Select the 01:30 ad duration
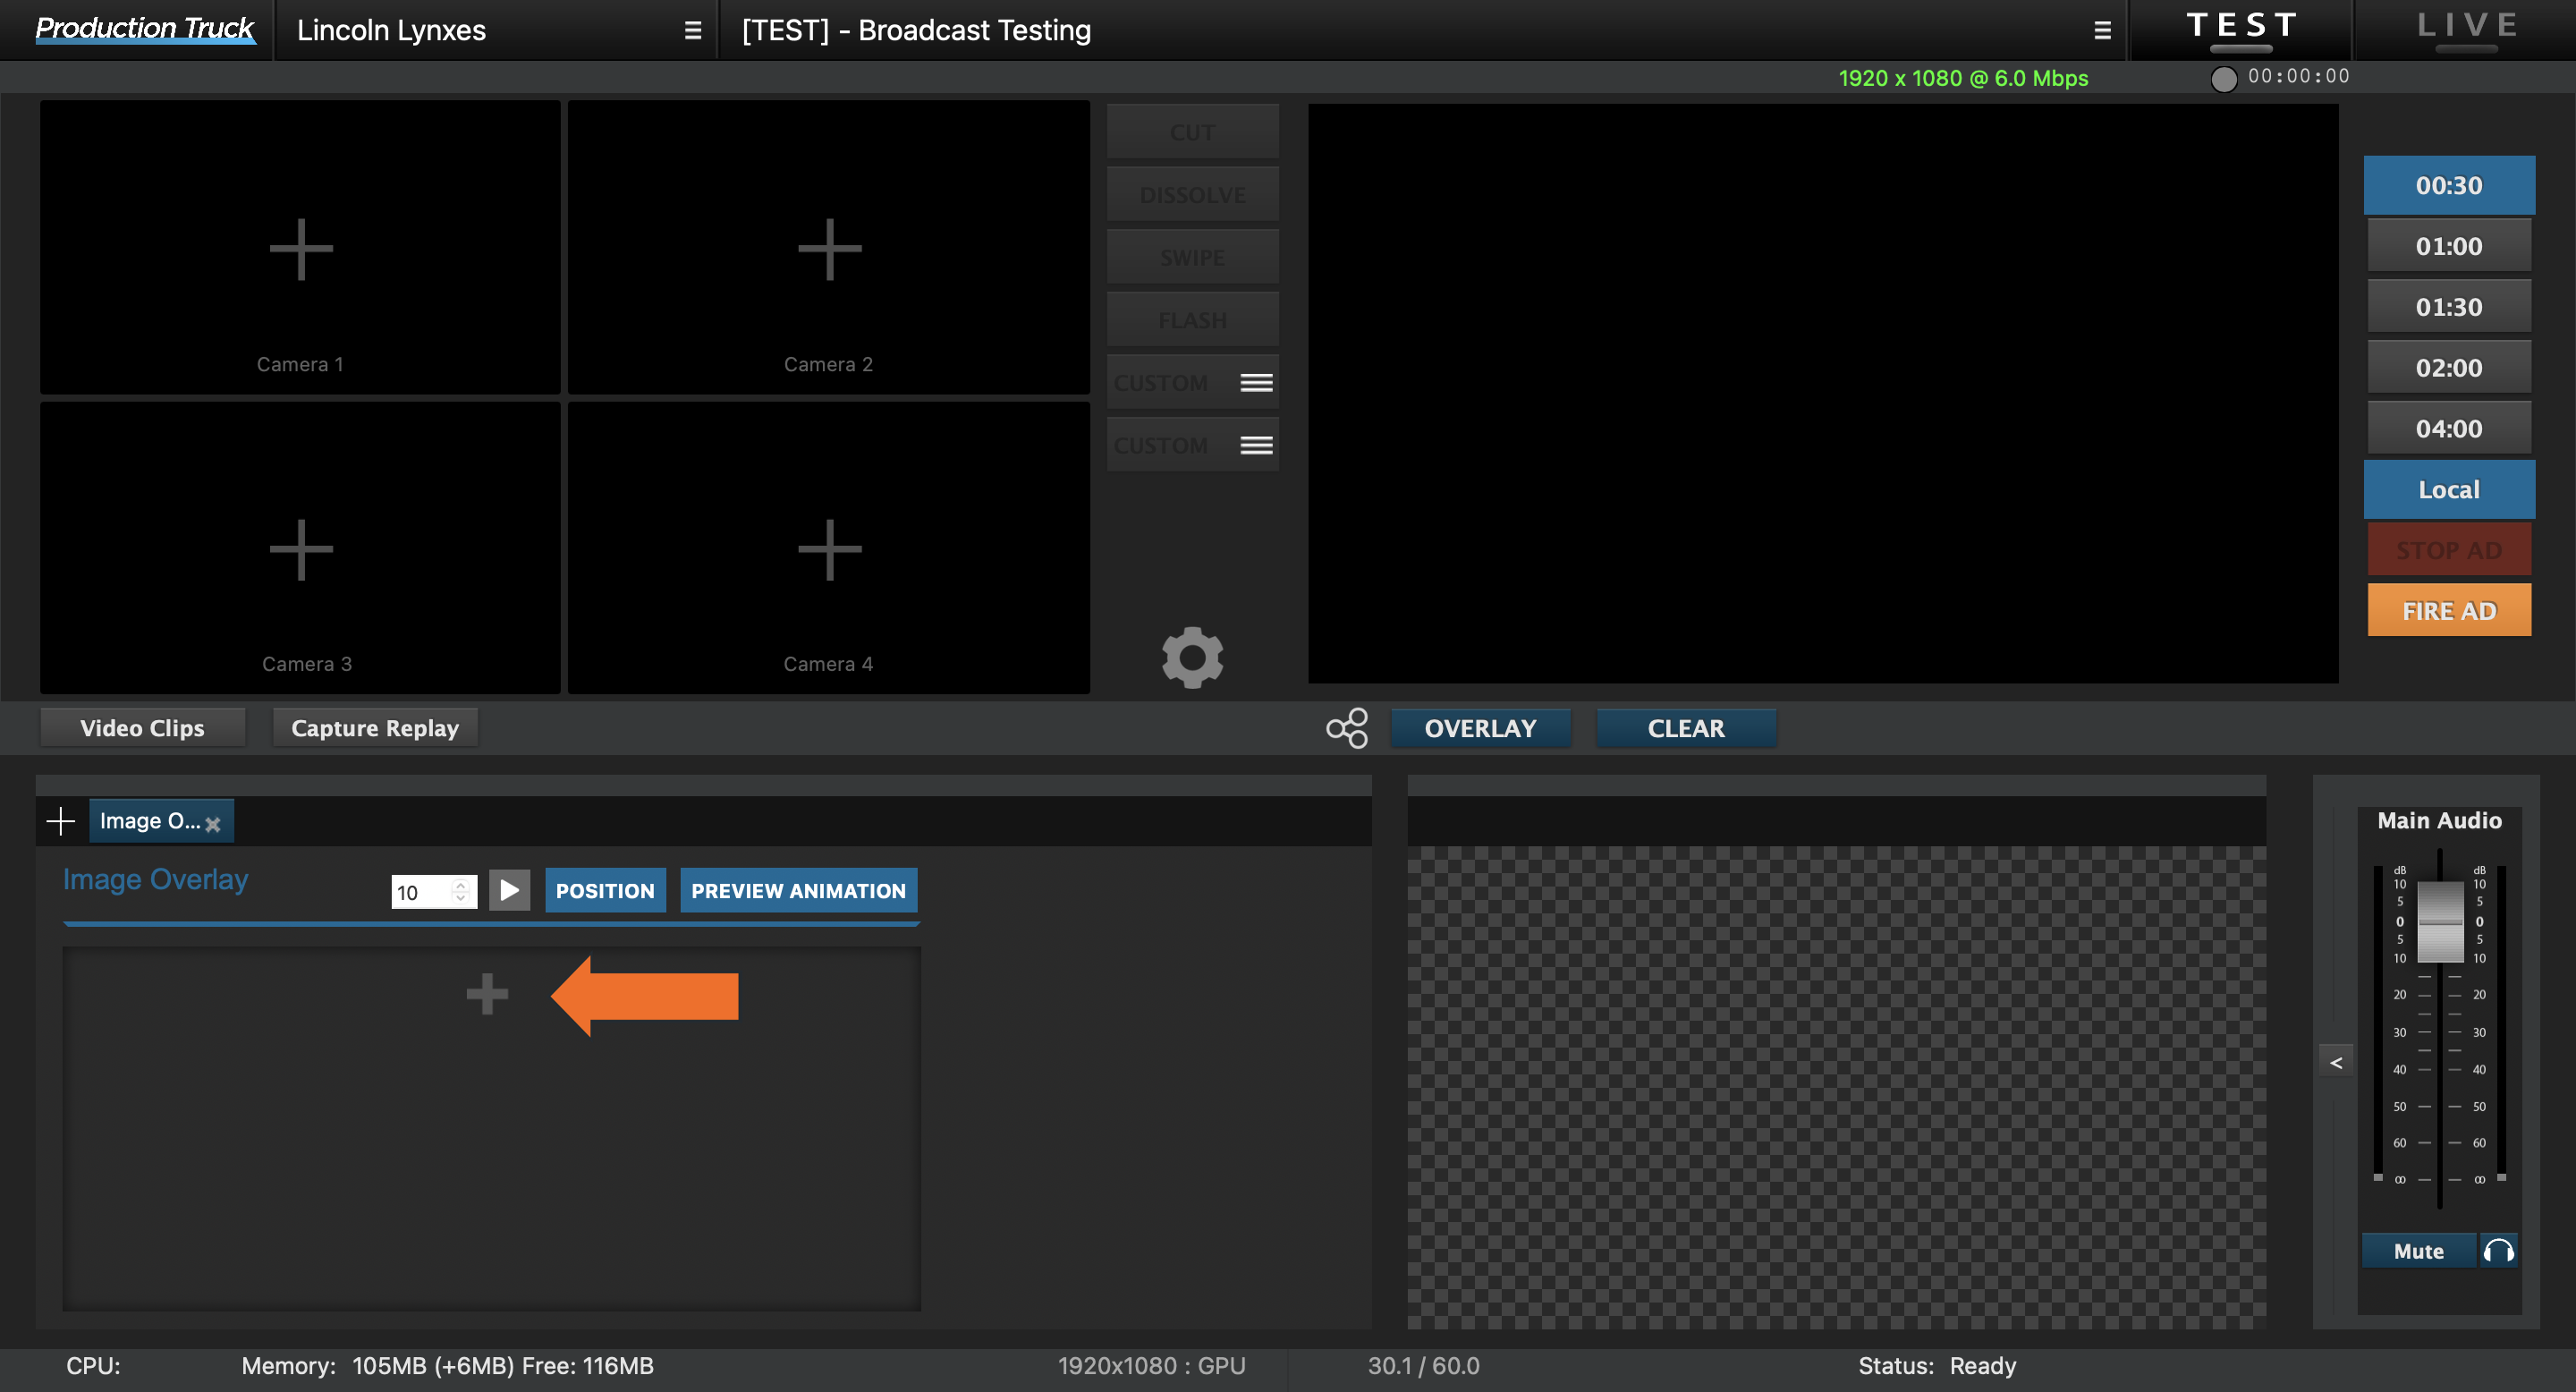The height and width of the screenshot is (1392, 2576). tap(2448, 307)
